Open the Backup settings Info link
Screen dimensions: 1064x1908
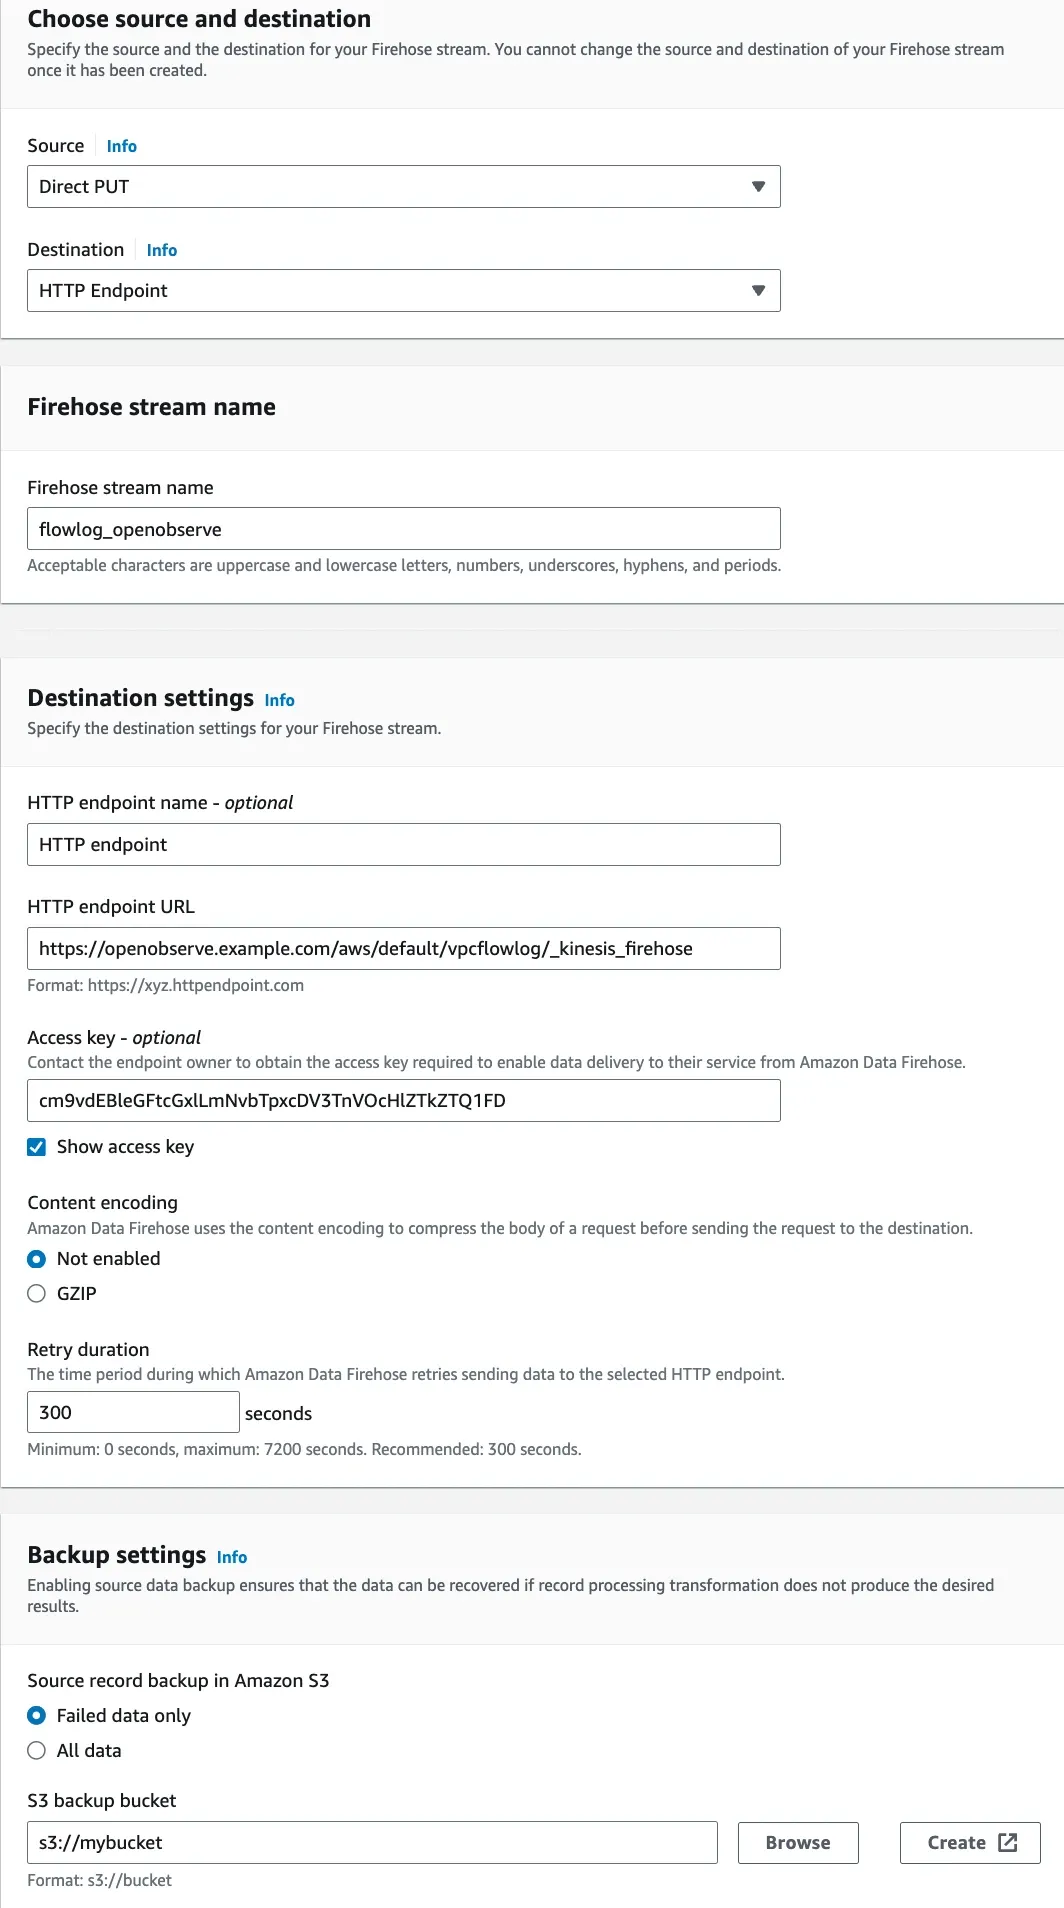(231, 1557)
